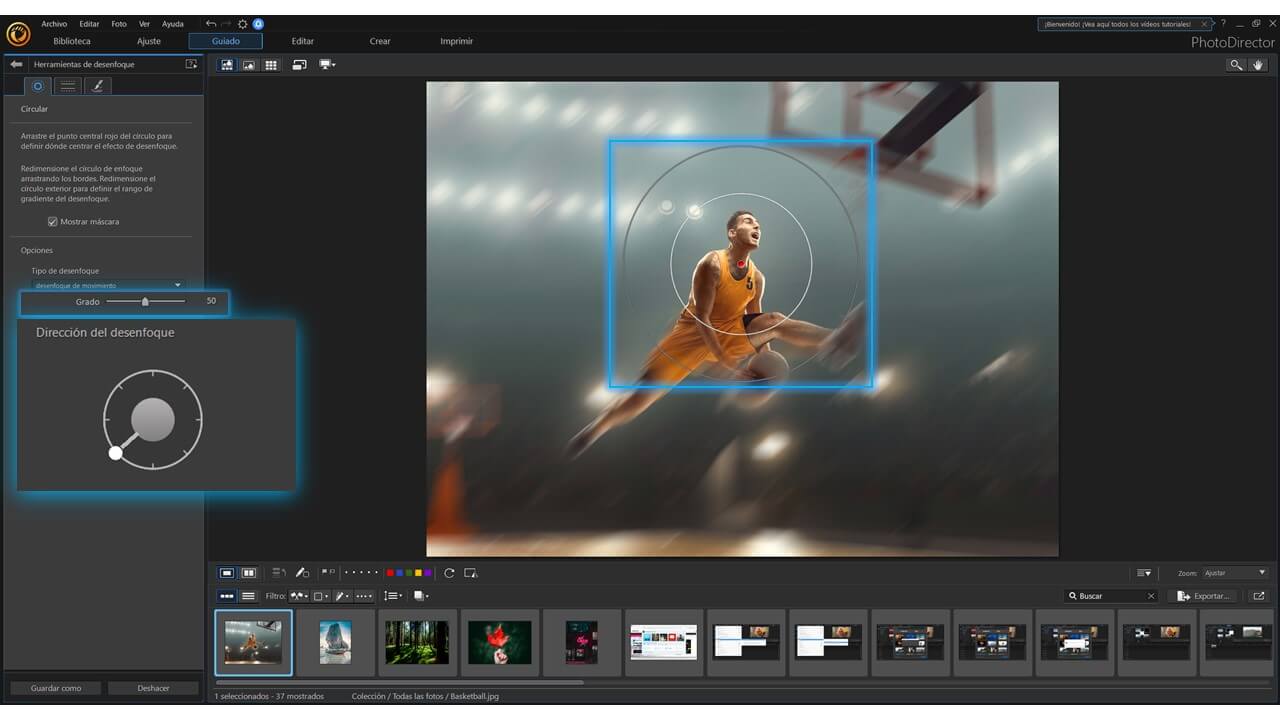
Task: Select the linear blur tool tab
Action: point(68,86)
